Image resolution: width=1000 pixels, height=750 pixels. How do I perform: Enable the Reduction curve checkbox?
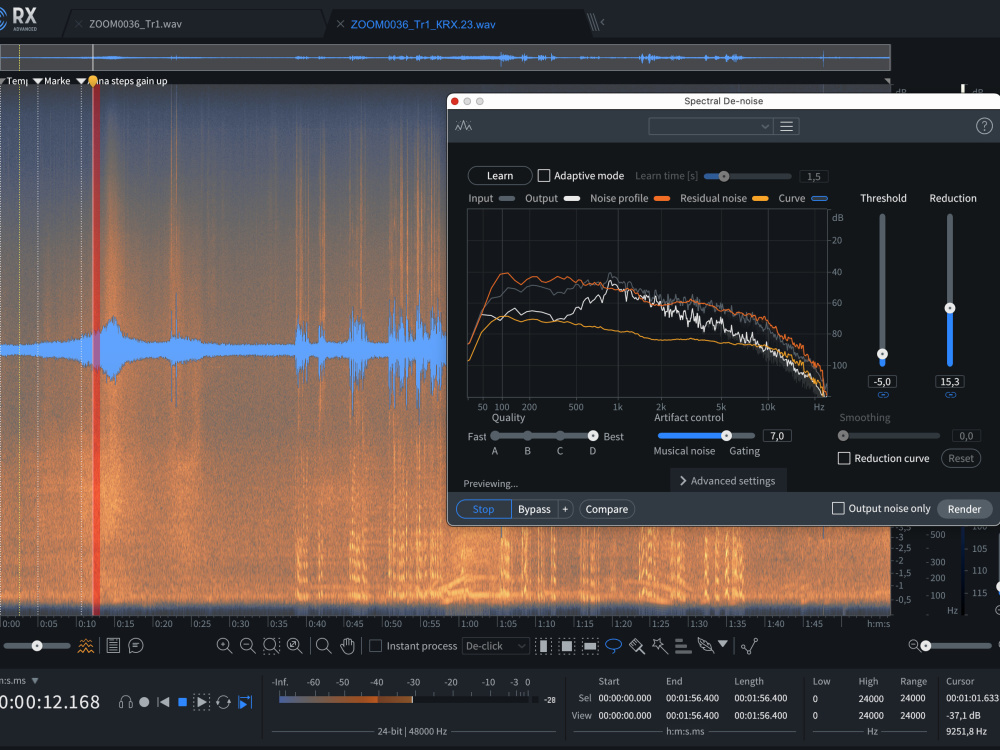tap(844, 458)
